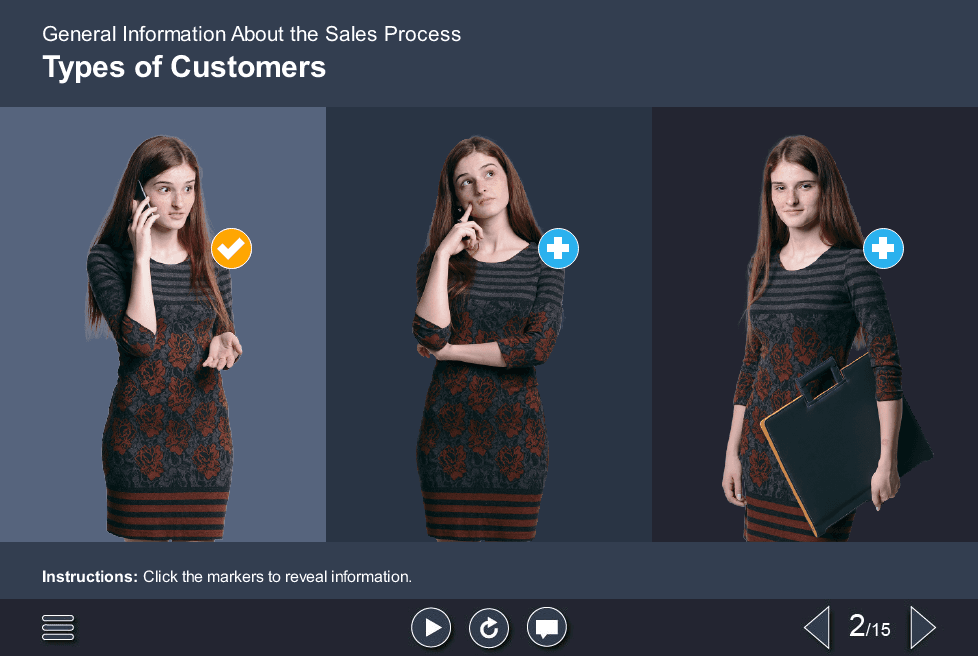The width and height of the screenshot is (978, 656).
Task: Click the outstretched open hand of the left customer
Action: [222, 350]
